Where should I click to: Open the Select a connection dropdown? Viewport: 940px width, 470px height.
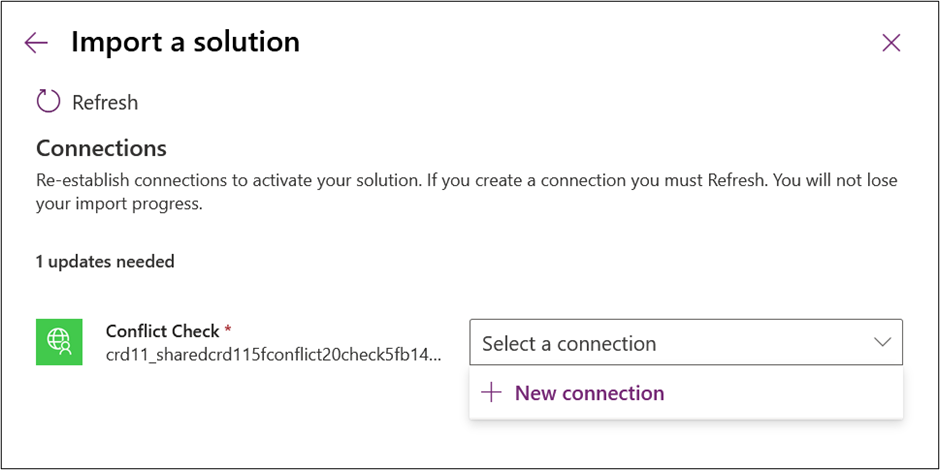pos(686,342)
